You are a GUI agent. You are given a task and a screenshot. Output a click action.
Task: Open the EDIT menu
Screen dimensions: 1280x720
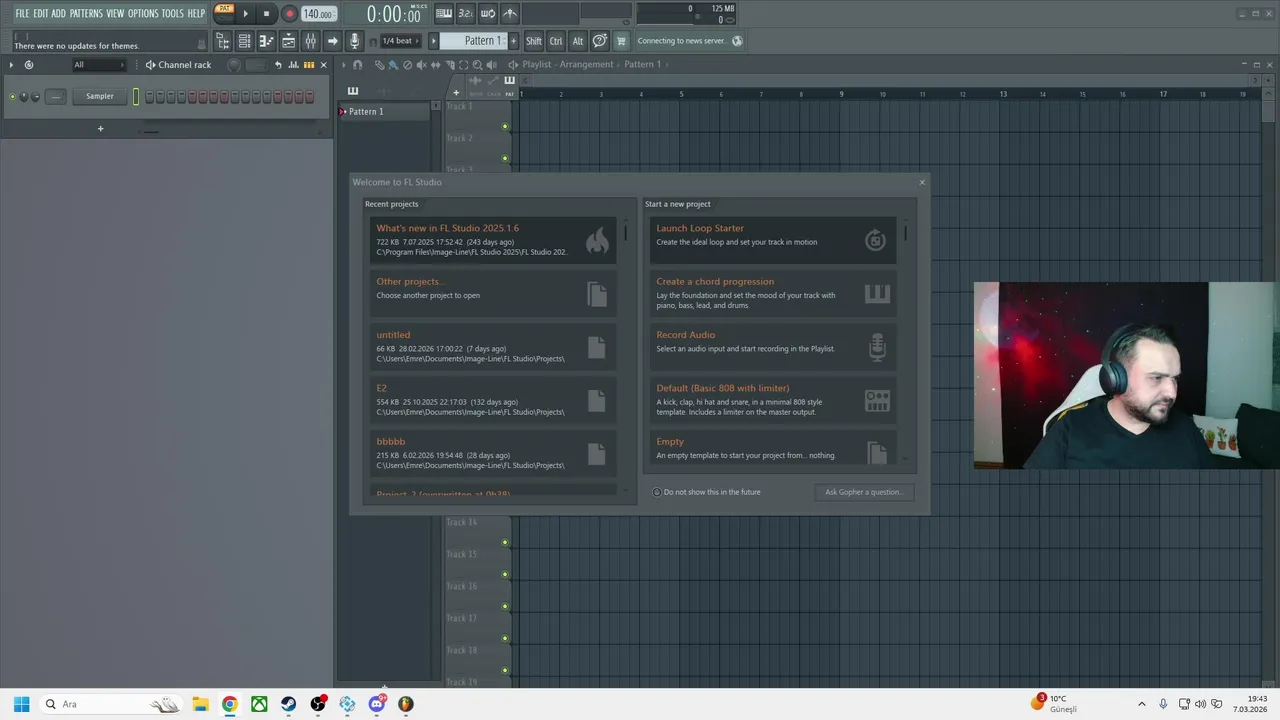point(41,13)
